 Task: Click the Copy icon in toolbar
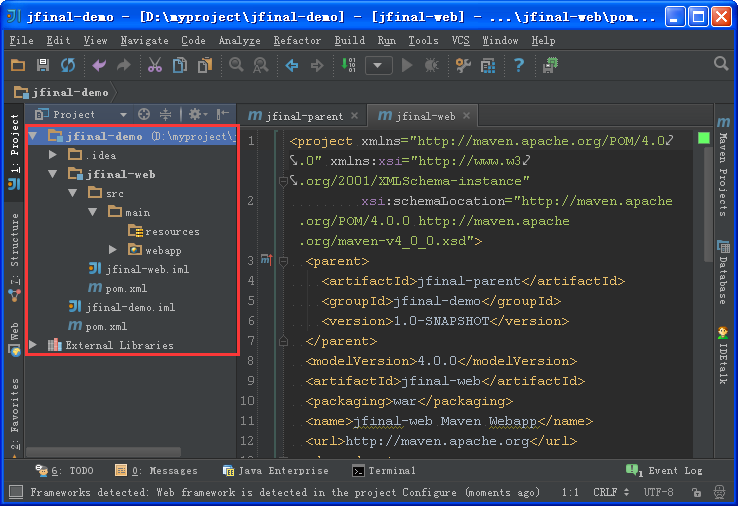[x=179, y=65]
